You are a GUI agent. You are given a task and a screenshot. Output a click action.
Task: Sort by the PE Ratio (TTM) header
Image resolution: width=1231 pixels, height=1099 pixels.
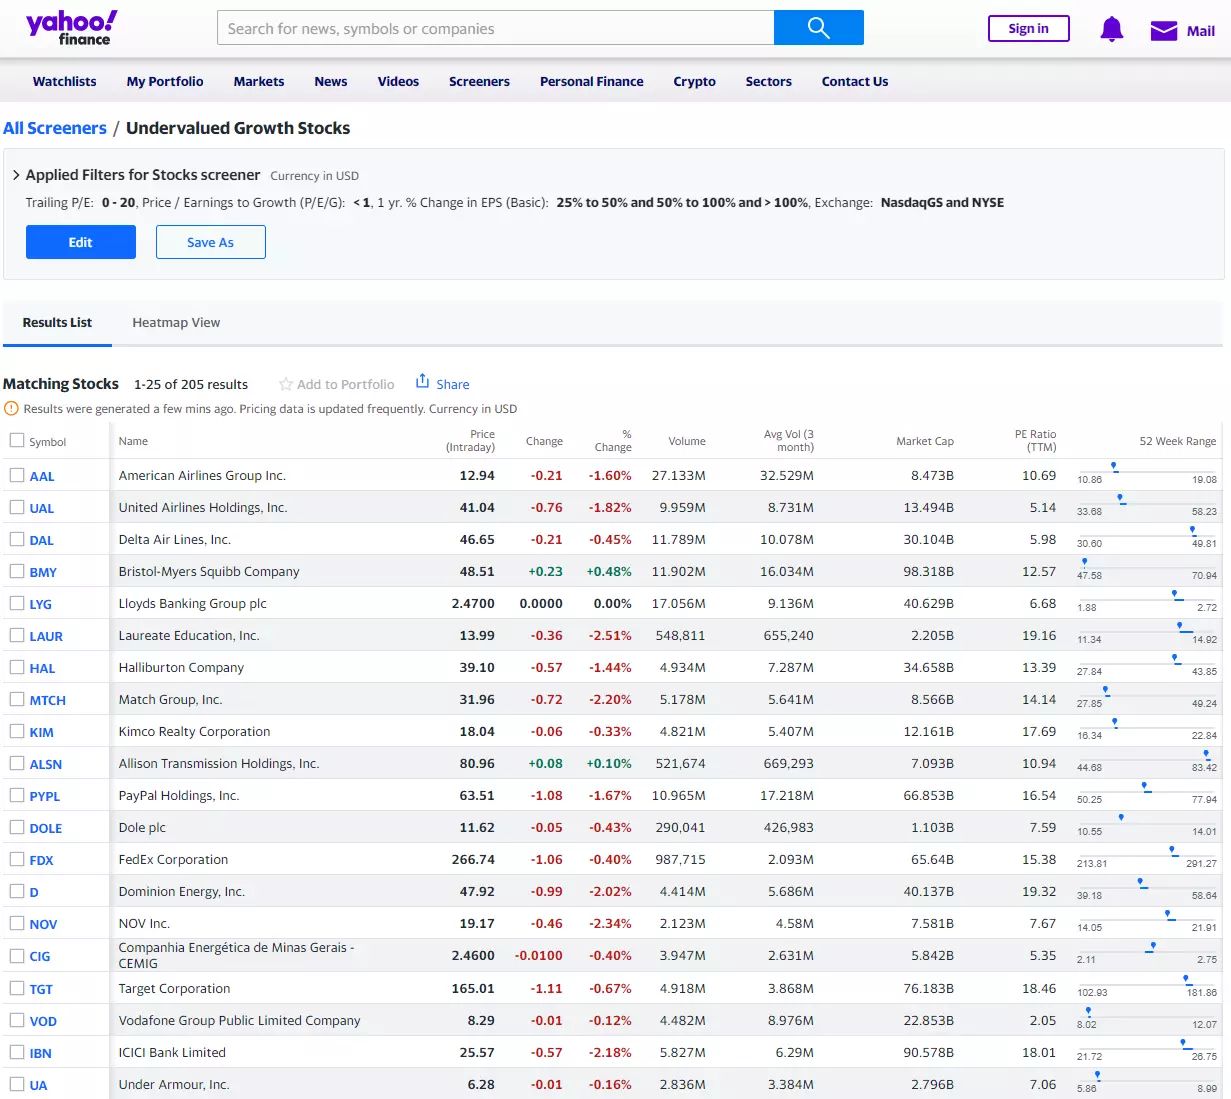pos(1035,441)
